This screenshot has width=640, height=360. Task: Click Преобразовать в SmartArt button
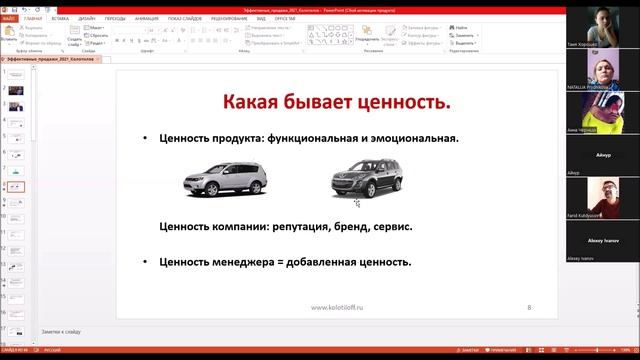click(273, 43)
